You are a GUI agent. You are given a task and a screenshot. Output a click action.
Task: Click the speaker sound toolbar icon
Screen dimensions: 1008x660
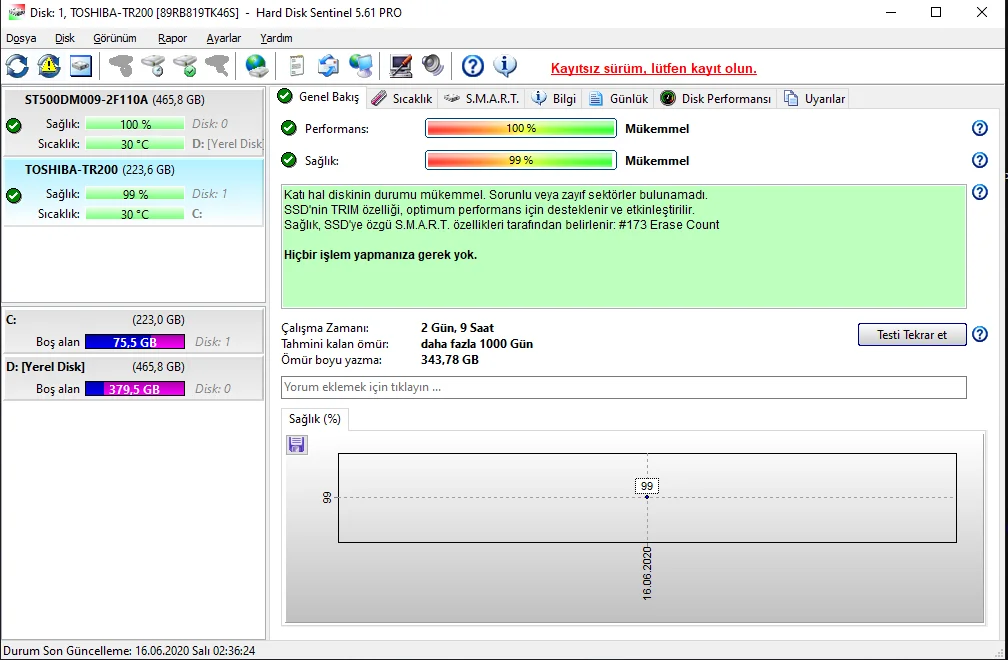click(433, 66)
